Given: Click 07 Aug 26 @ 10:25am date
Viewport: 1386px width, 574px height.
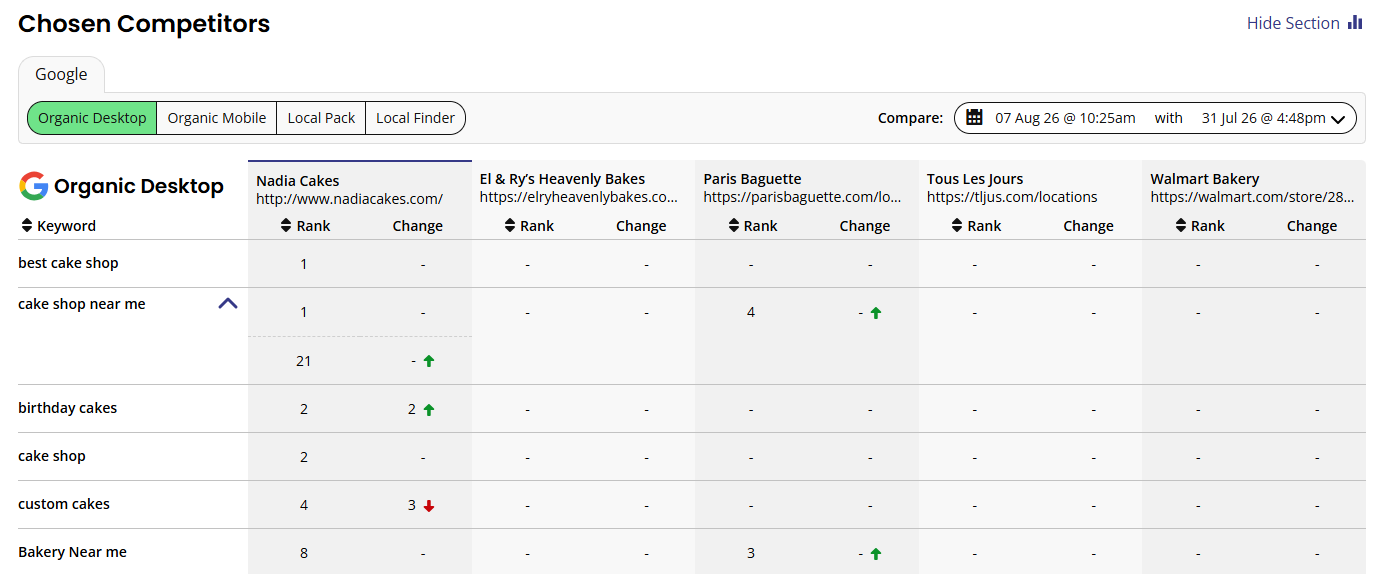Looking at the screenshot, I should 1065,118.
